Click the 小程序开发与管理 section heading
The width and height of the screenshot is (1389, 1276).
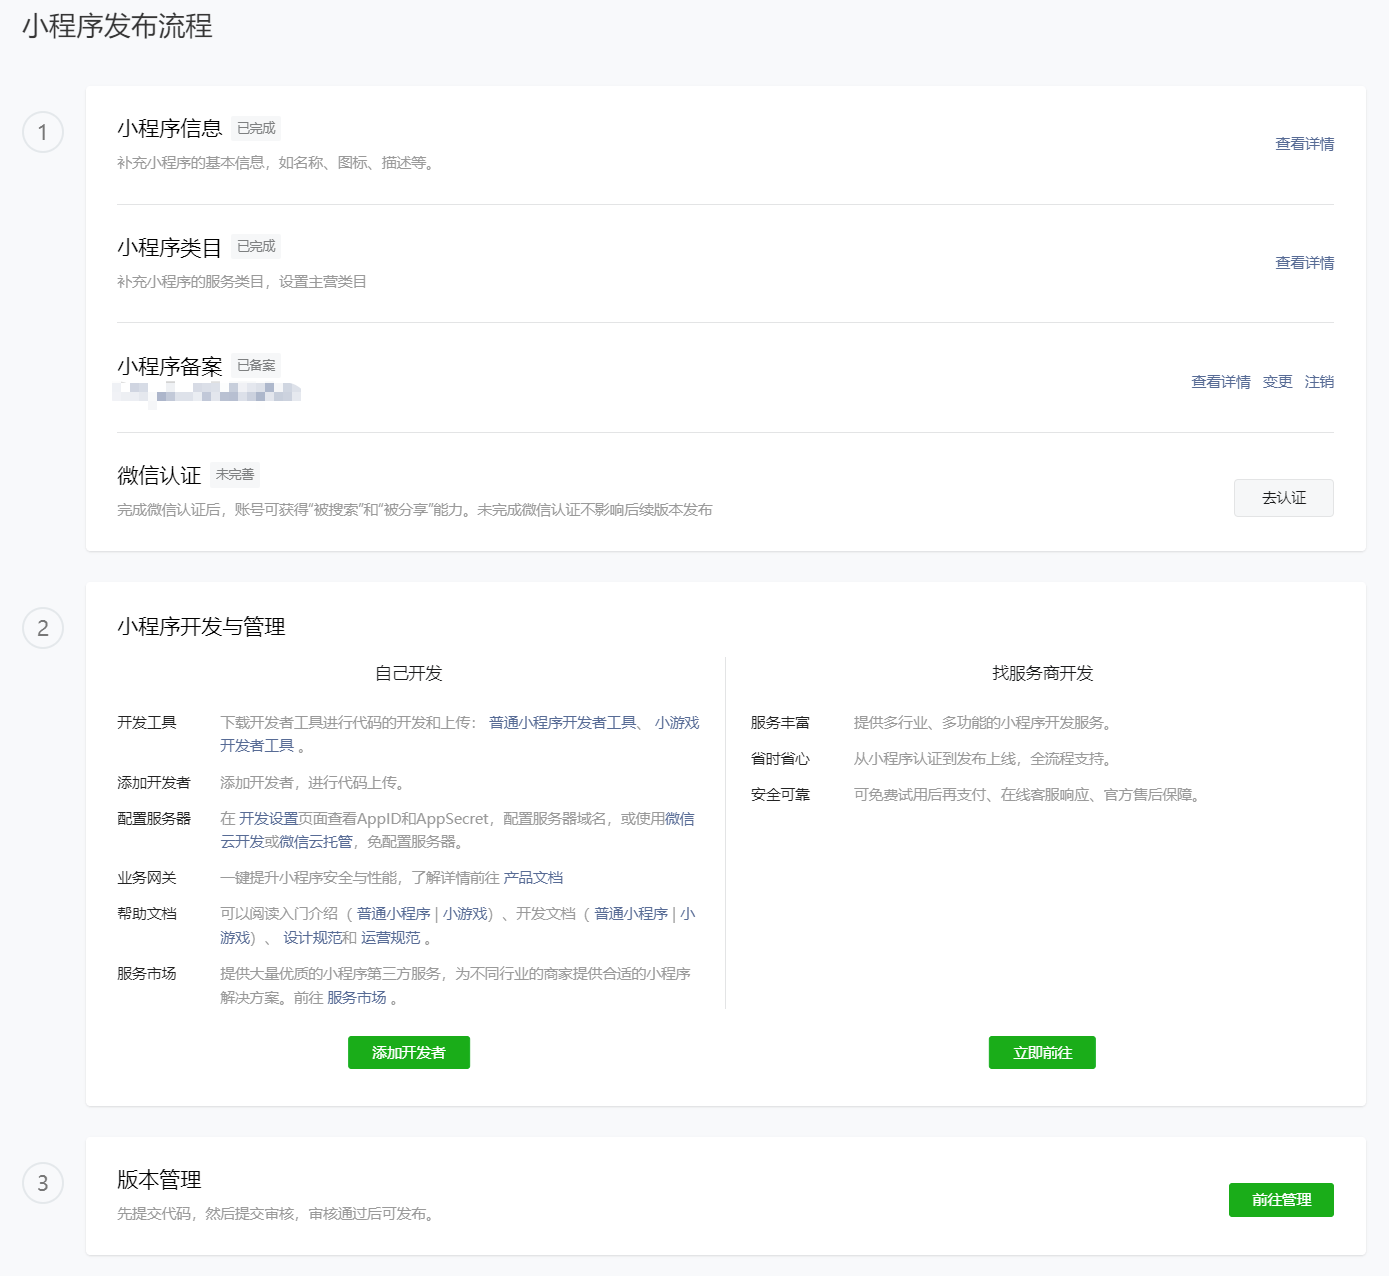(x=201, y=627)
